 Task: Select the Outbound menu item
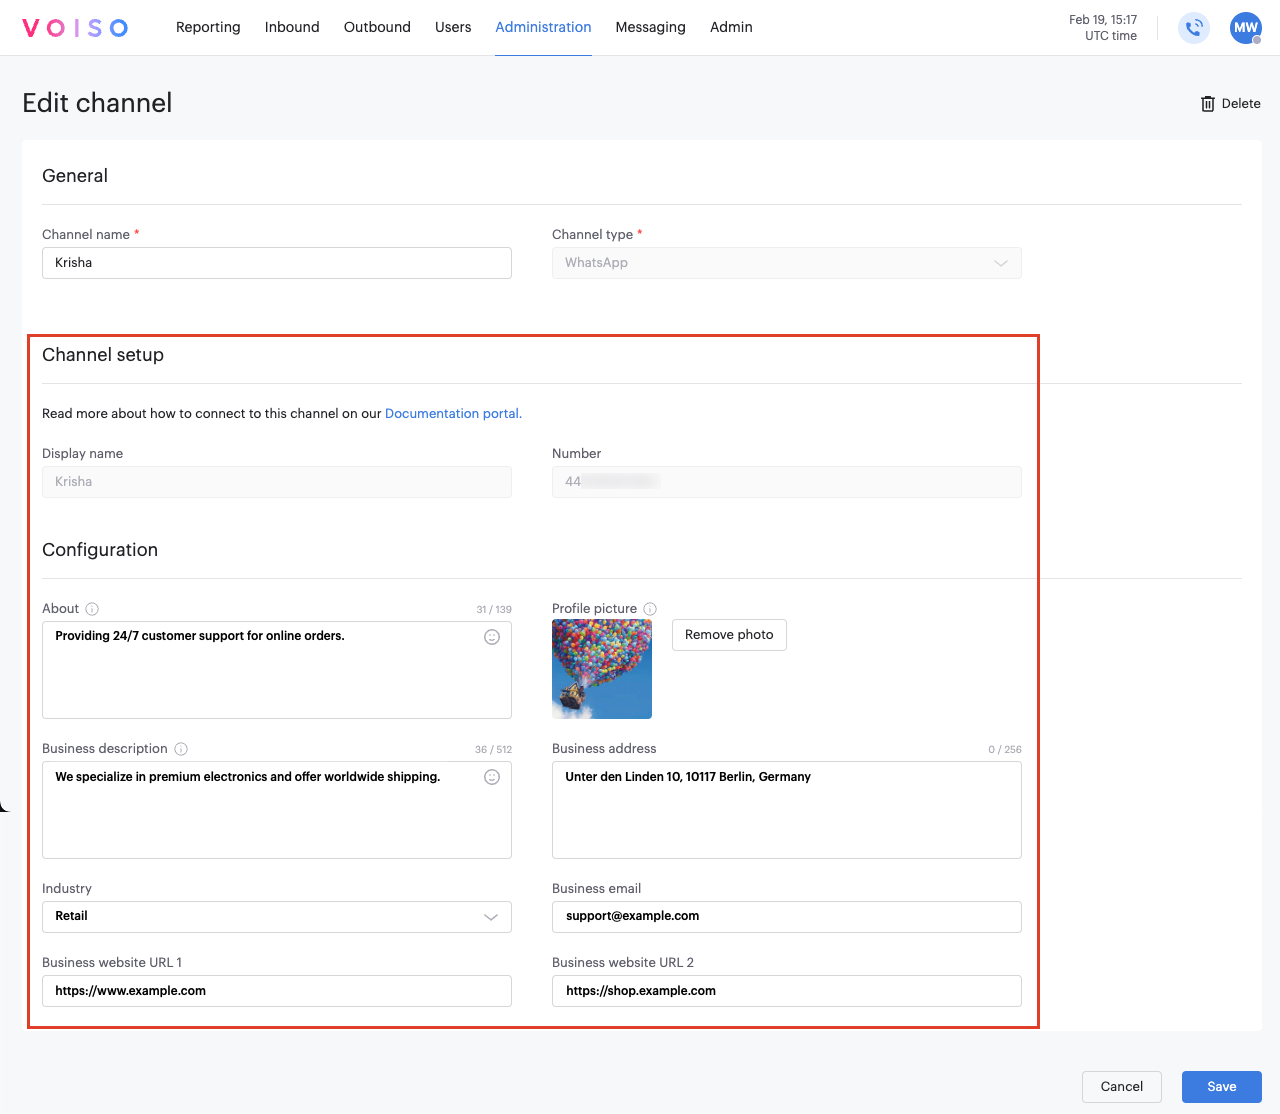pos(377,27)
